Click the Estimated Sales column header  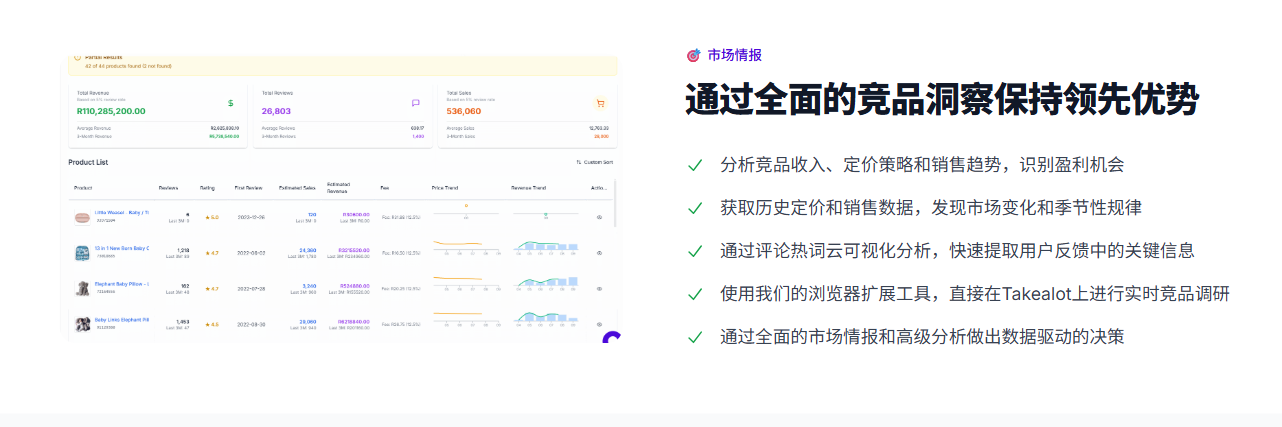297,188
